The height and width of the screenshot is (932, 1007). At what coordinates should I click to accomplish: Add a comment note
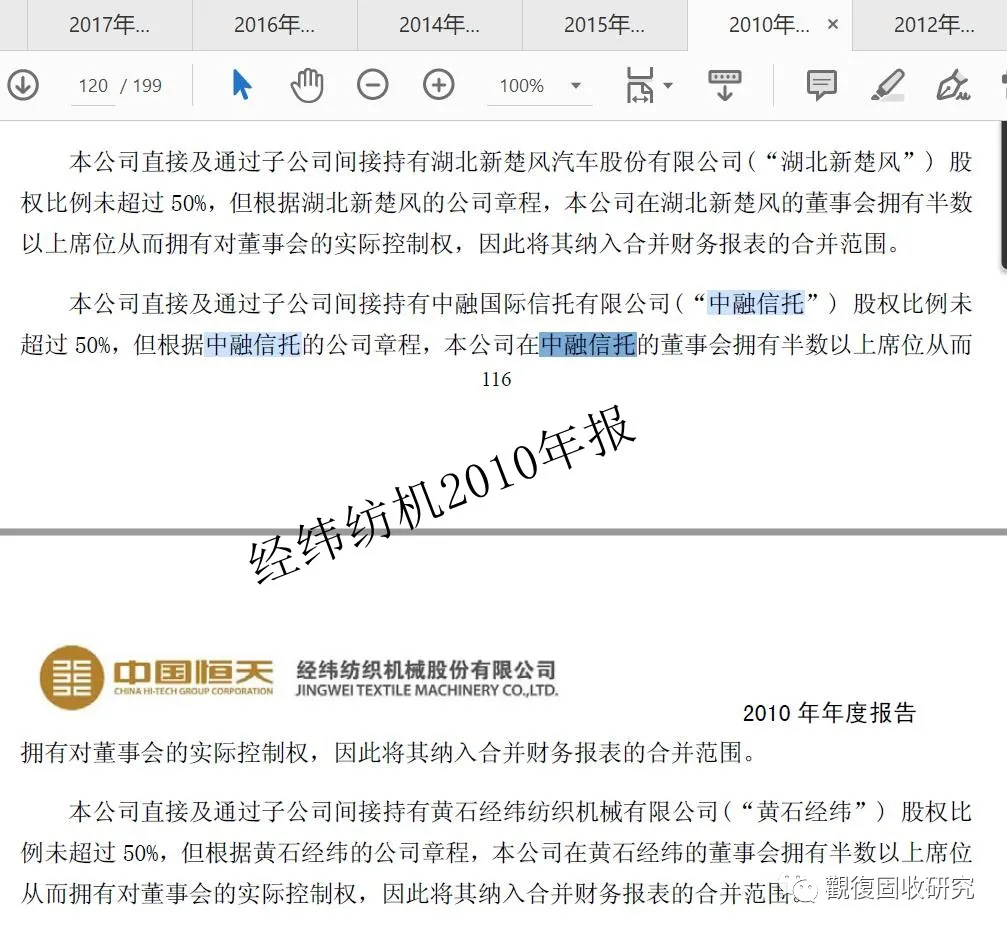821,85
